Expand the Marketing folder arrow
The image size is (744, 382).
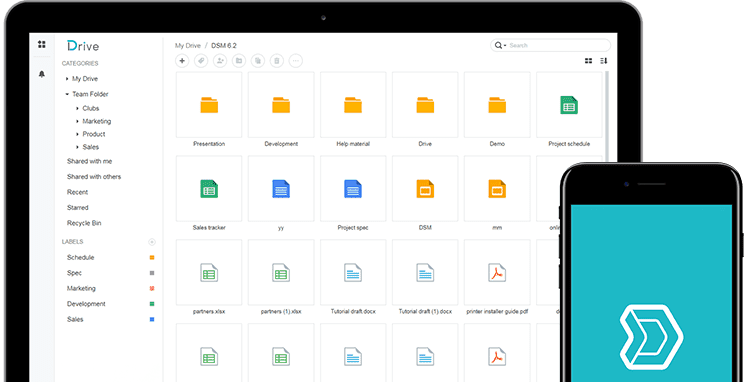pyautogui.click(x=77, y=121)
